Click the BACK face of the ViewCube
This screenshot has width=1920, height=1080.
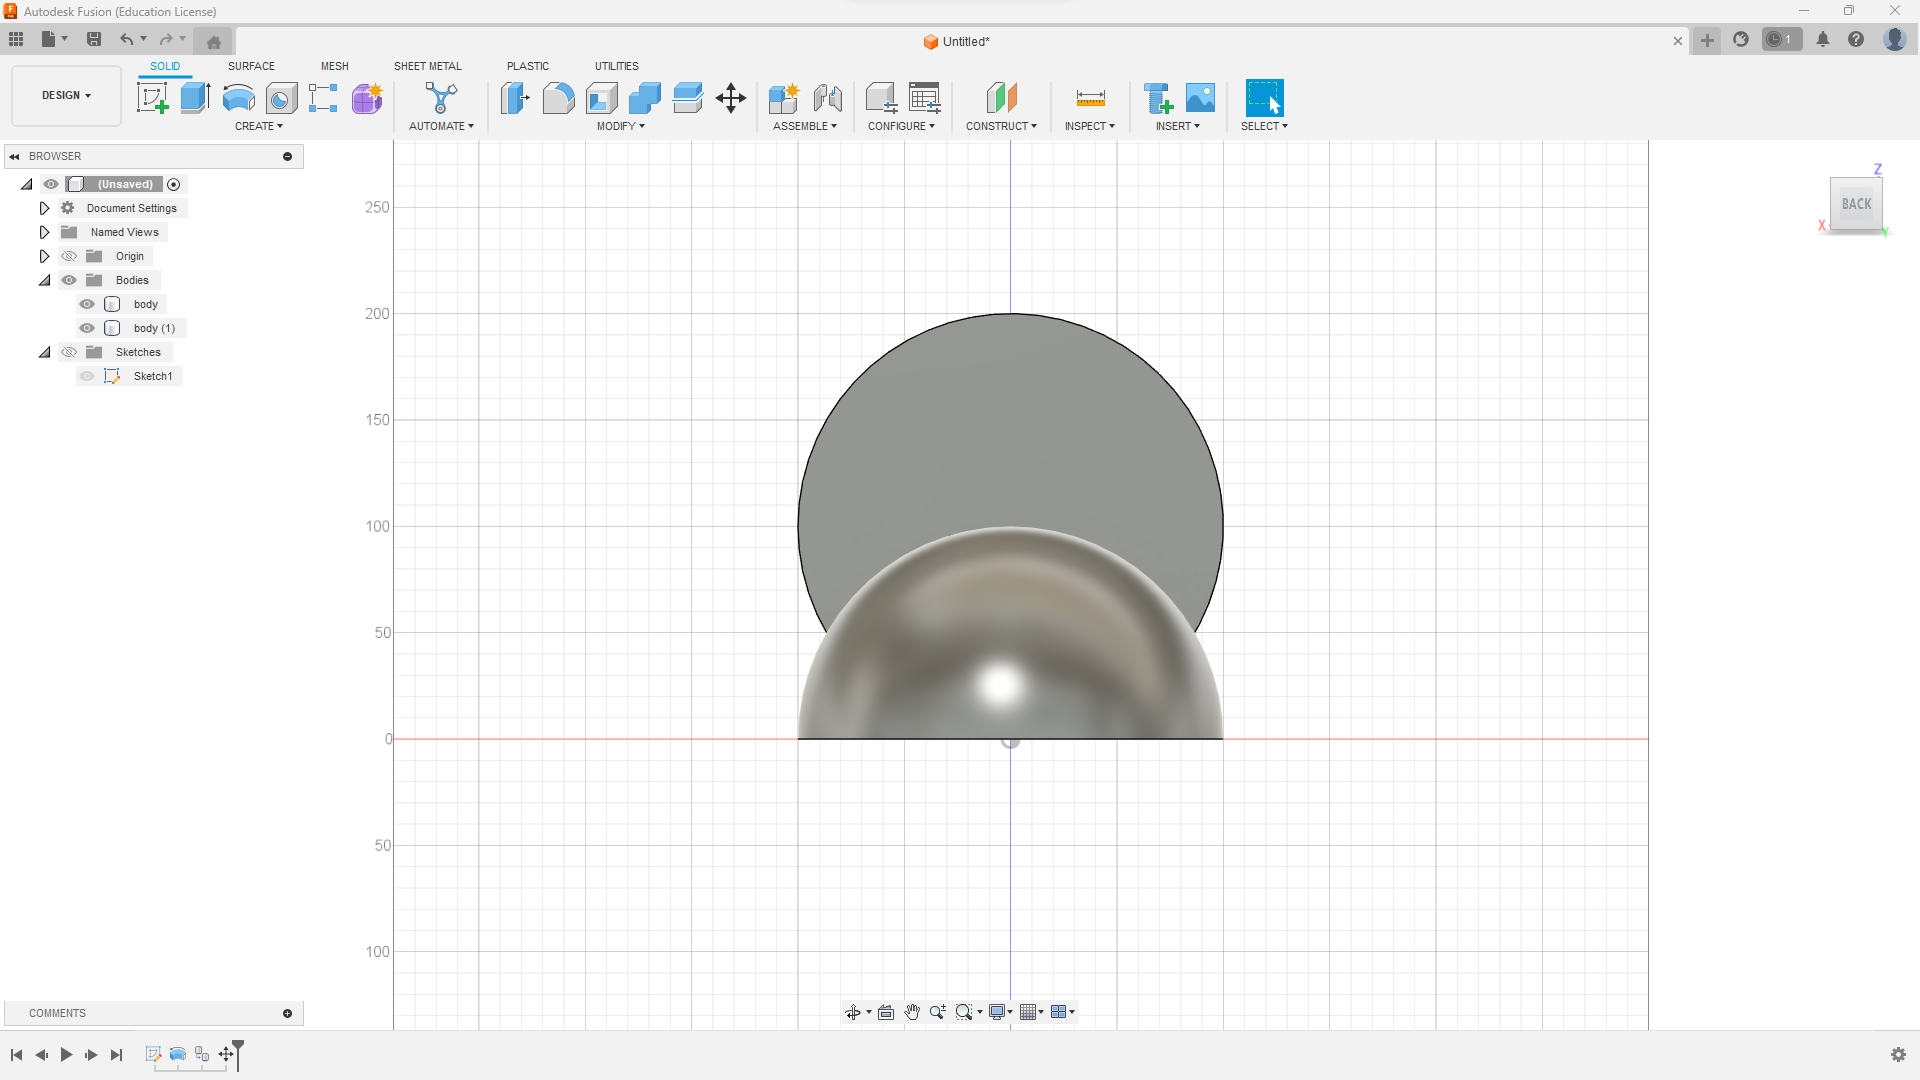click(1856, 204)
